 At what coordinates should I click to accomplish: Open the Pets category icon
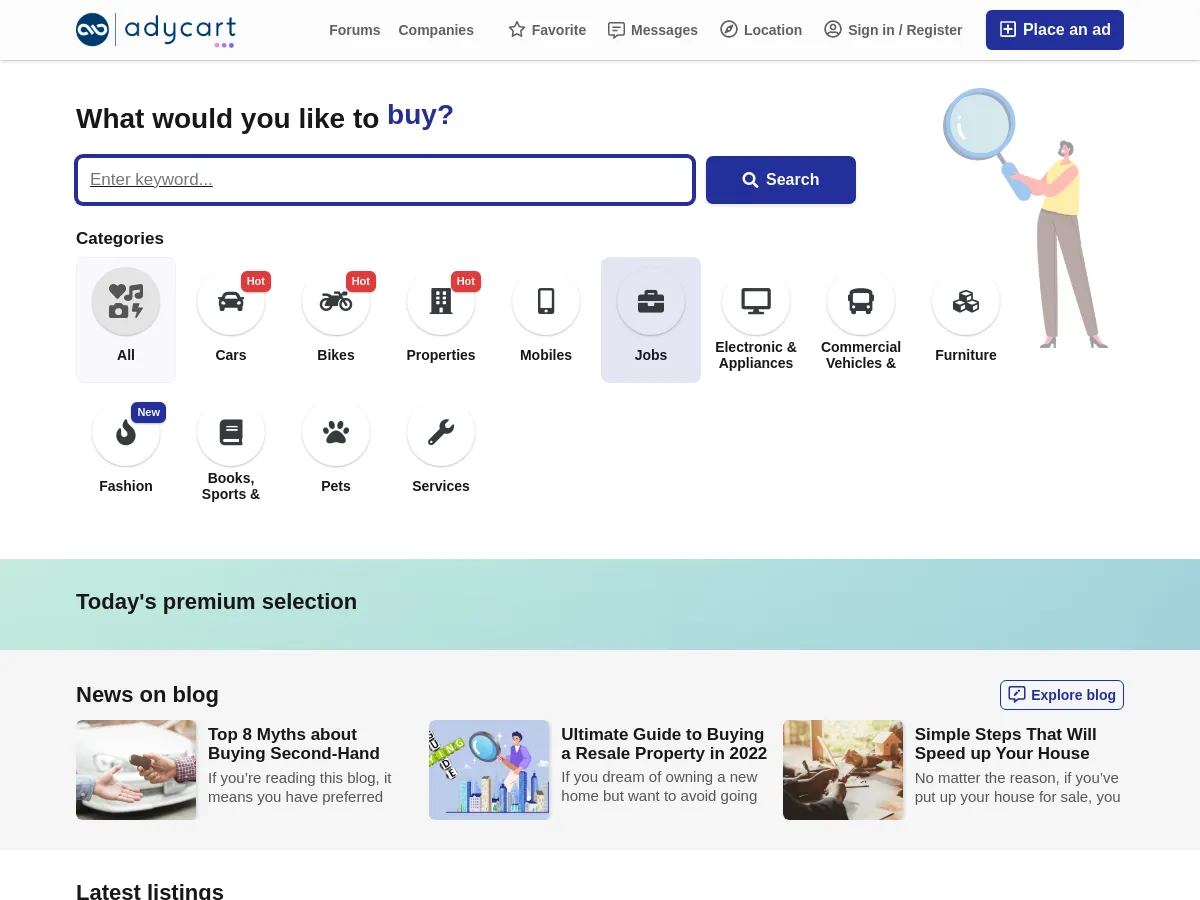(x=336, y=432)
